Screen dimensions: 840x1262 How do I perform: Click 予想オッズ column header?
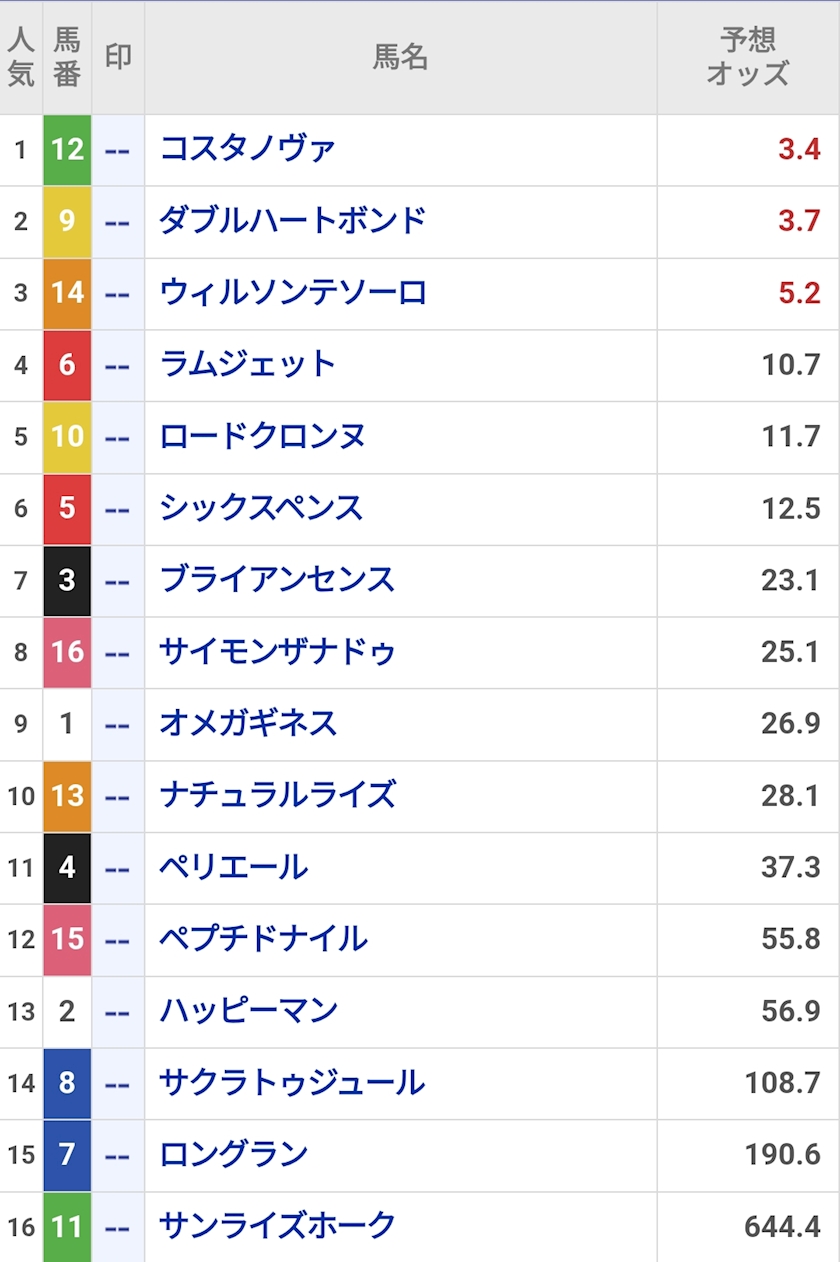coord(747,57)
